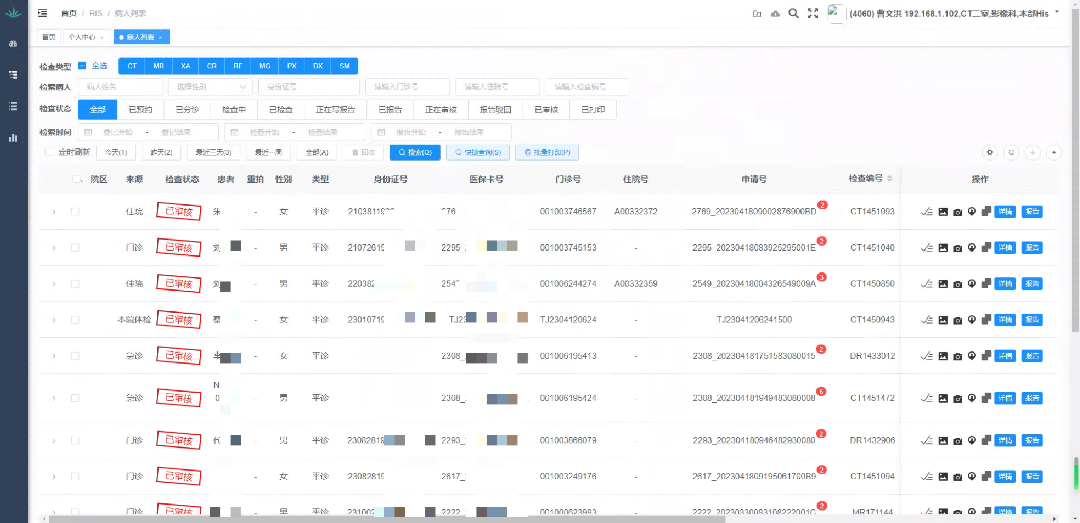Click the copy squares icon in row CT1451472
The height and width of the screenshot is (523, 1080).
[986, 398]
